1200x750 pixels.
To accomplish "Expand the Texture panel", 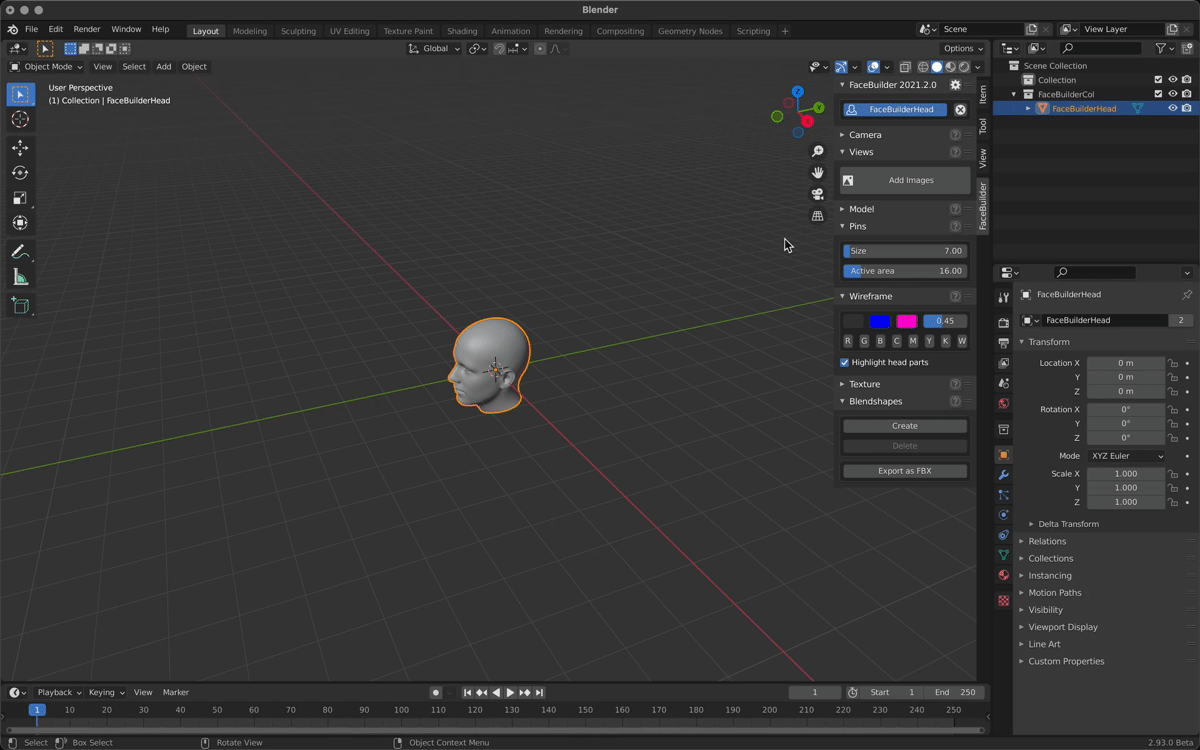I will 864,384.
